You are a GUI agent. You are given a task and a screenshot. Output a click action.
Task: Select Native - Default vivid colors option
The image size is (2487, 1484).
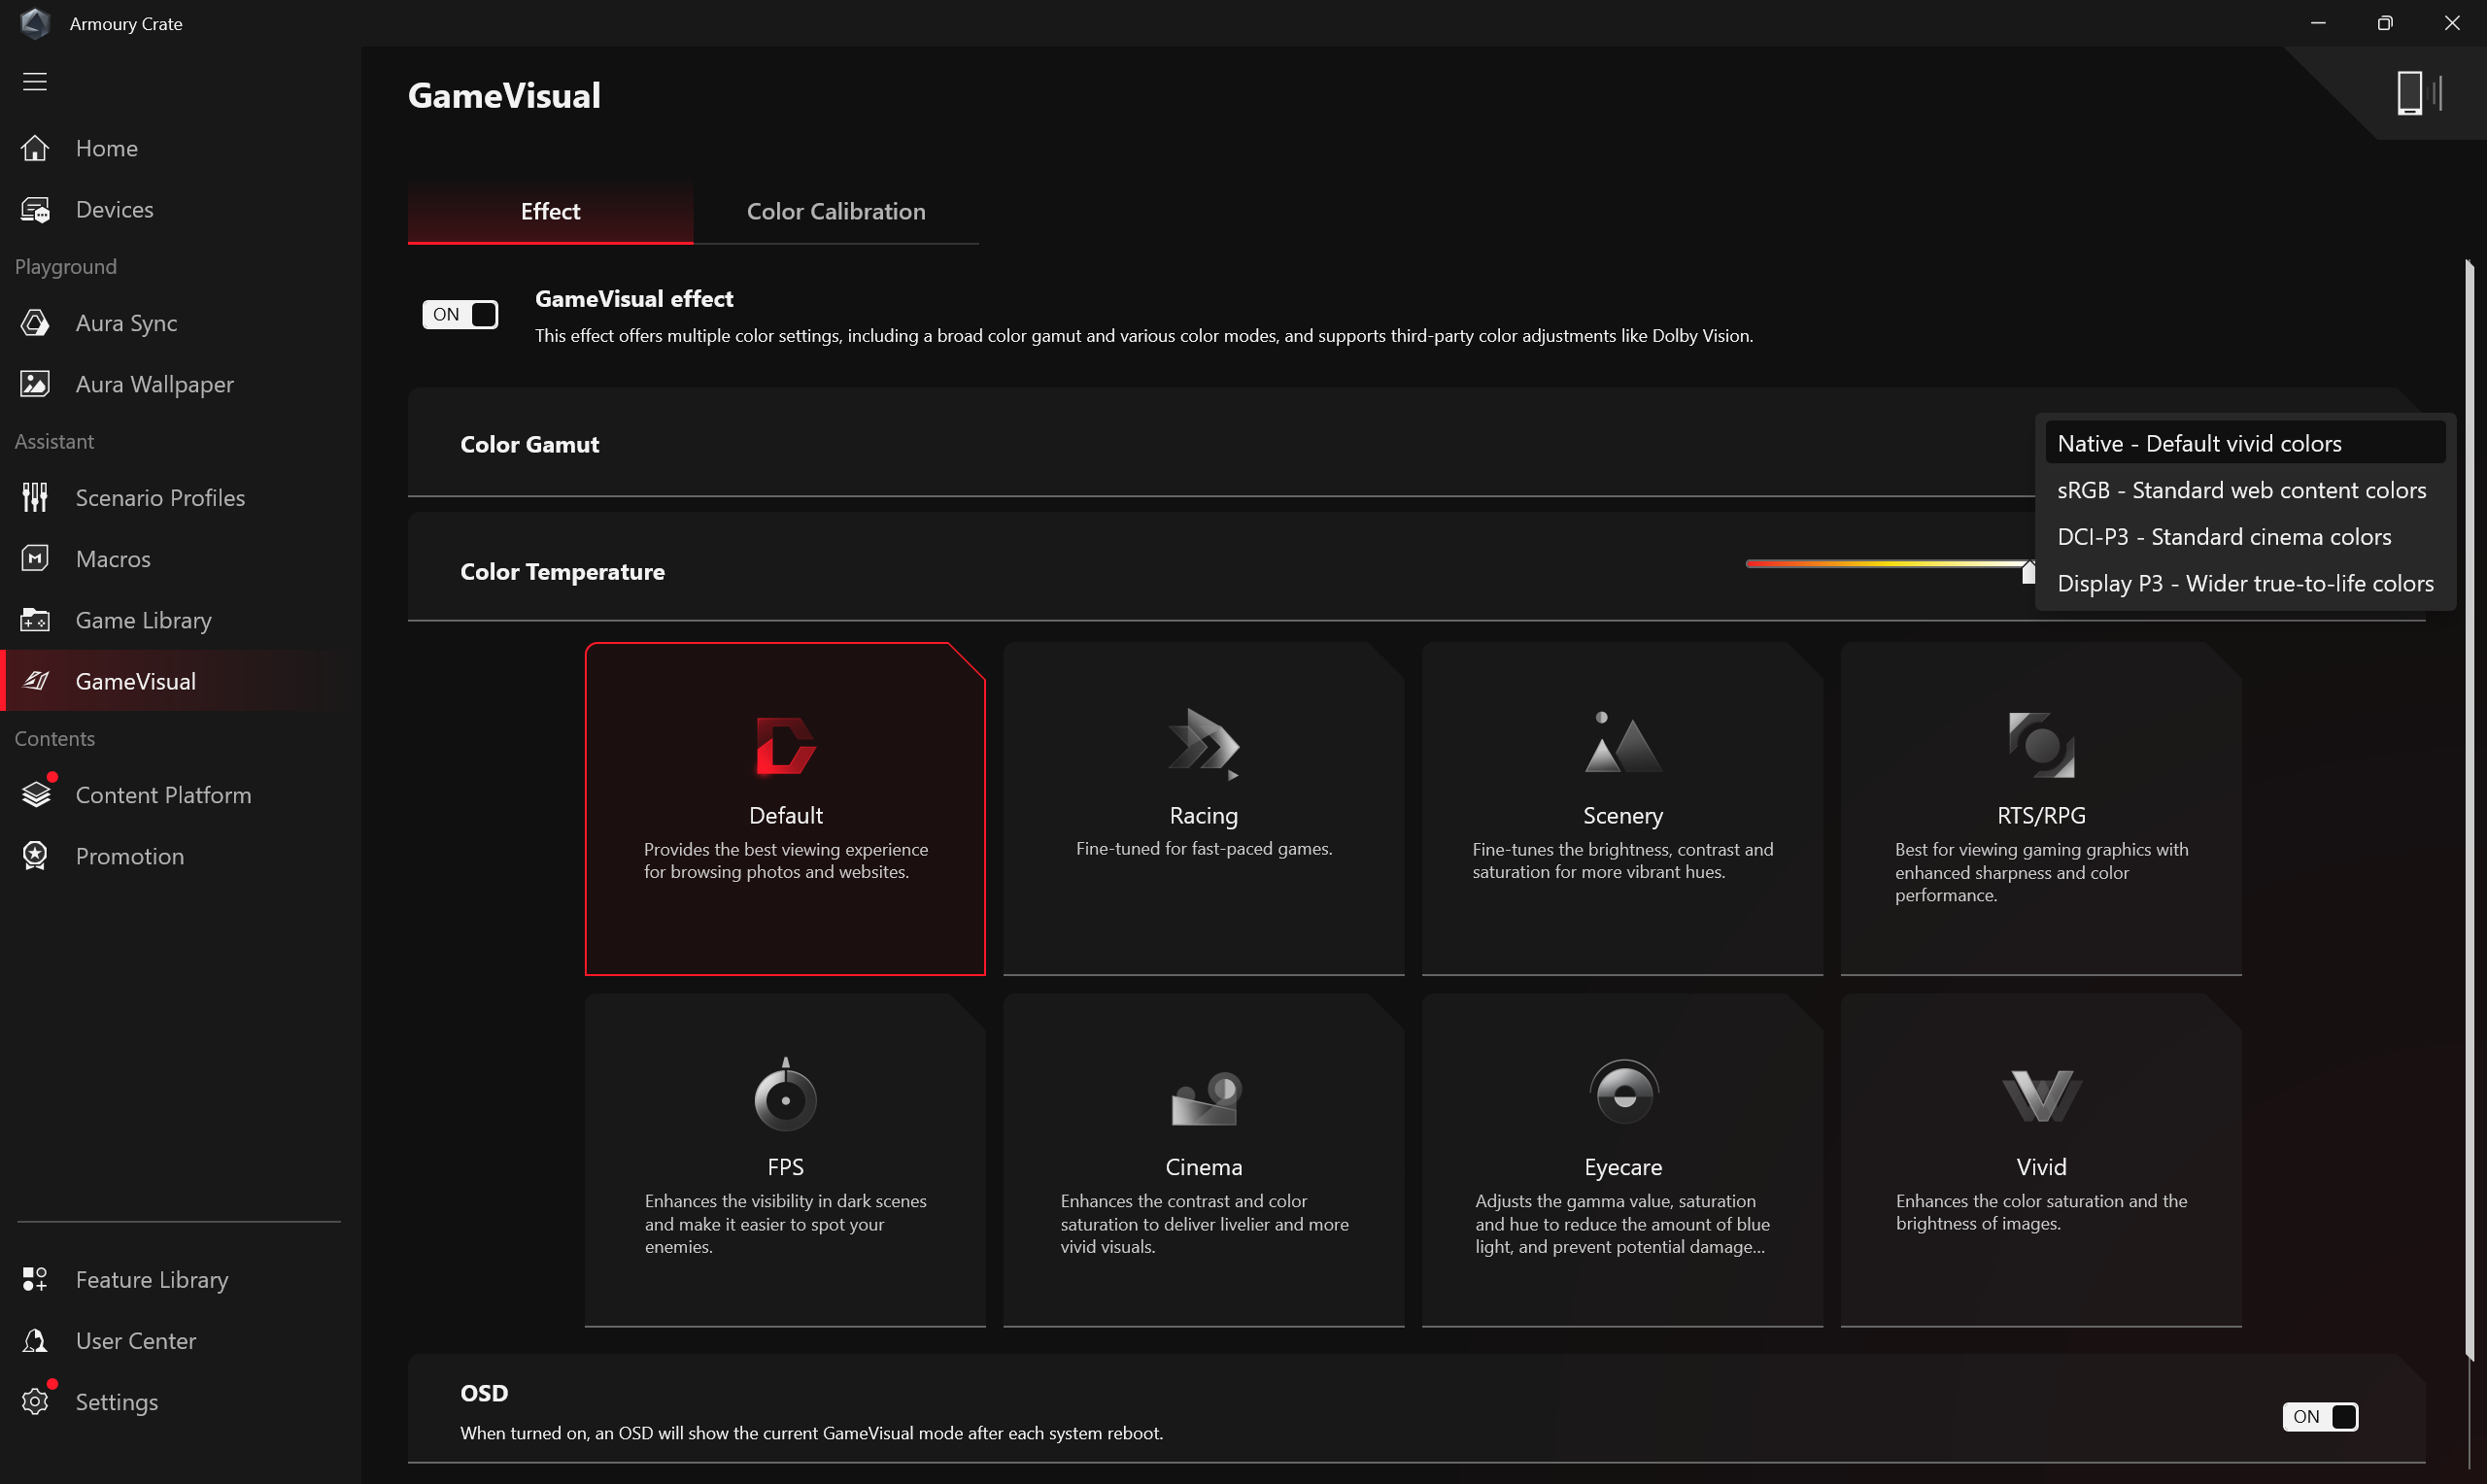click(x=2245, y=443)
